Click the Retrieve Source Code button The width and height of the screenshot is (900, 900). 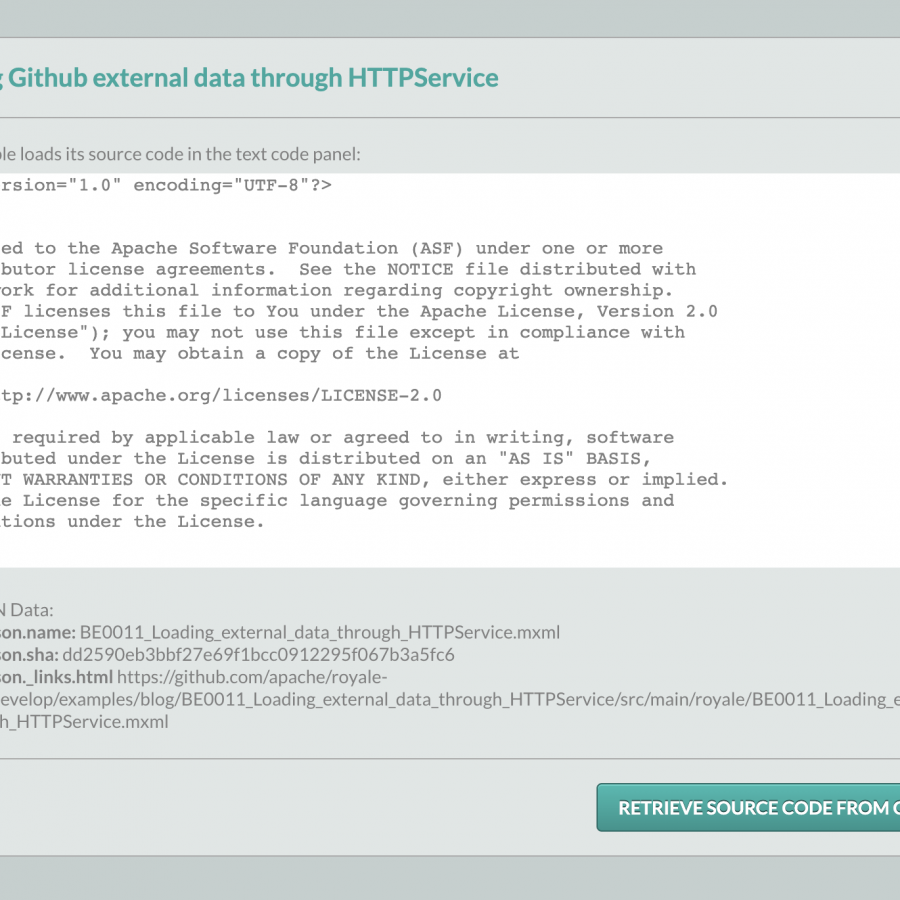pyautogui.click(x=750, y=808)
